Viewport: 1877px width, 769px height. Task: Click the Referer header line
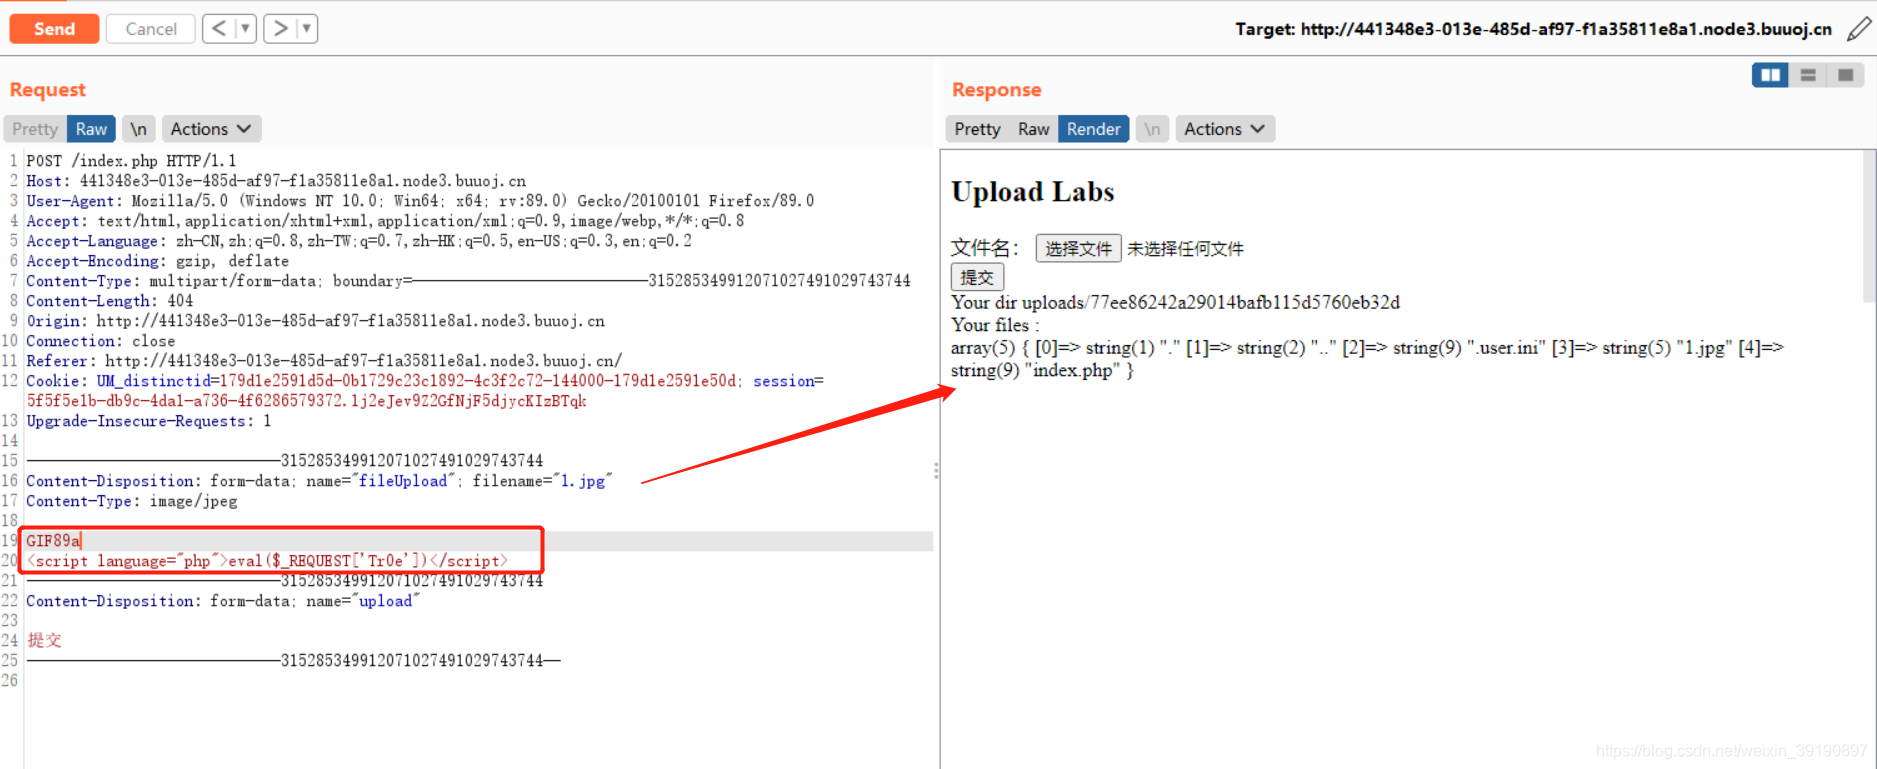coord(324,361)
